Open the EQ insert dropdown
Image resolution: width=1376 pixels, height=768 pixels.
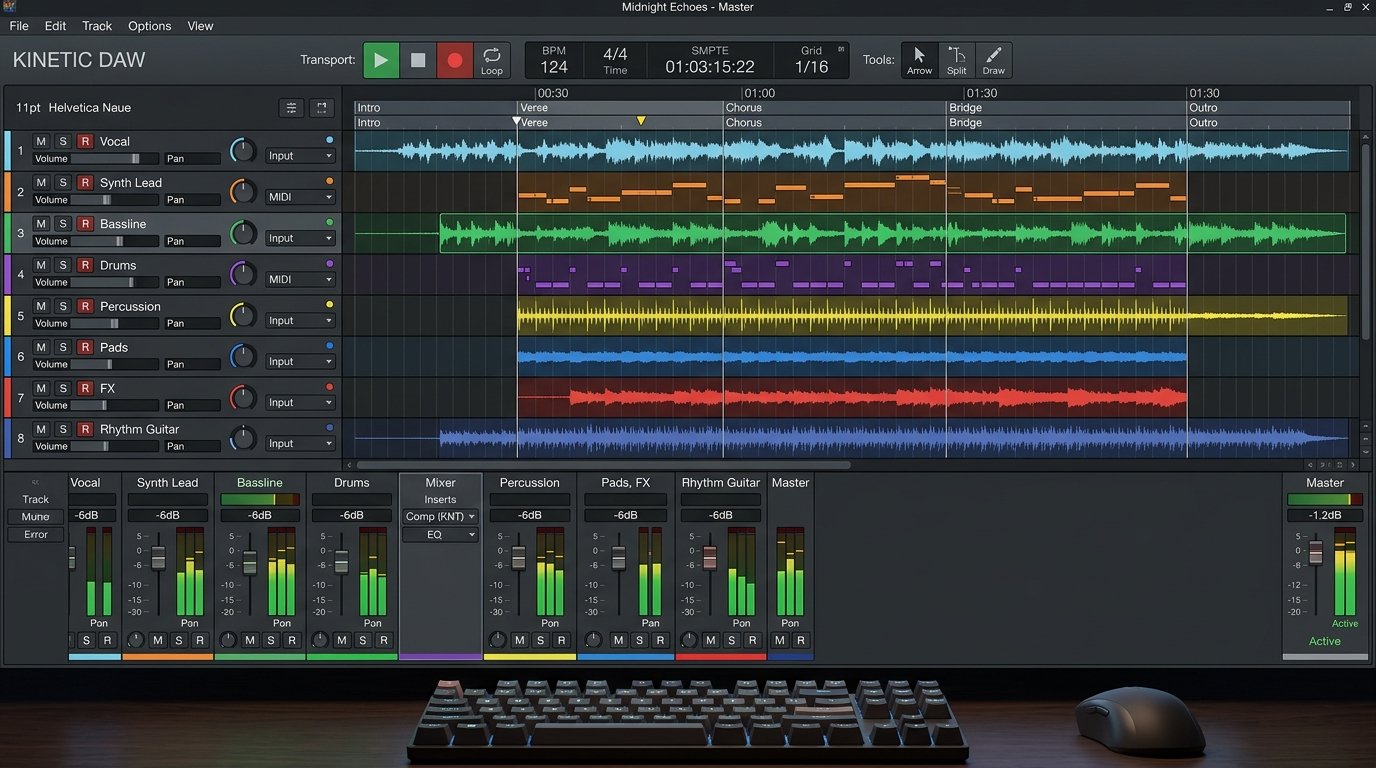click(440, 535)
